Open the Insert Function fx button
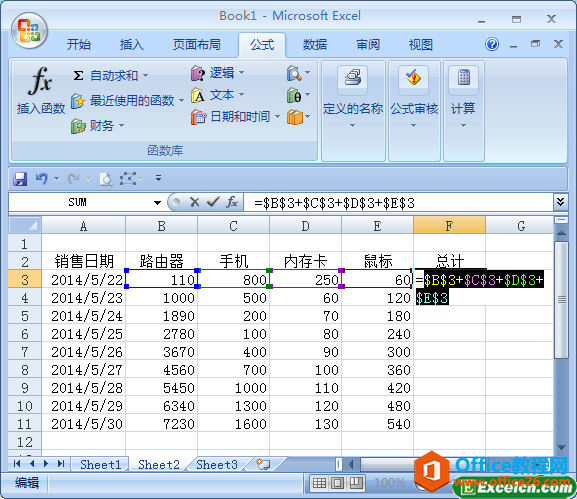 pos(40,91)
